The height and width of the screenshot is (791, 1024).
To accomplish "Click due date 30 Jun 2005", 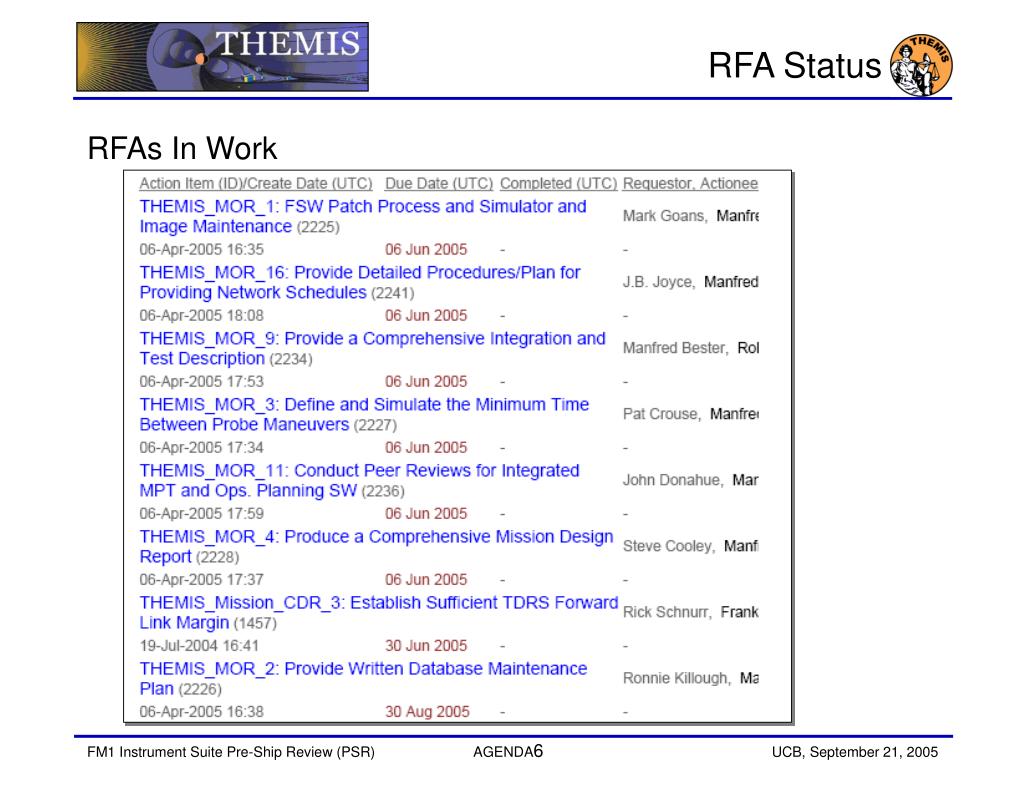I will pos(426,645).
